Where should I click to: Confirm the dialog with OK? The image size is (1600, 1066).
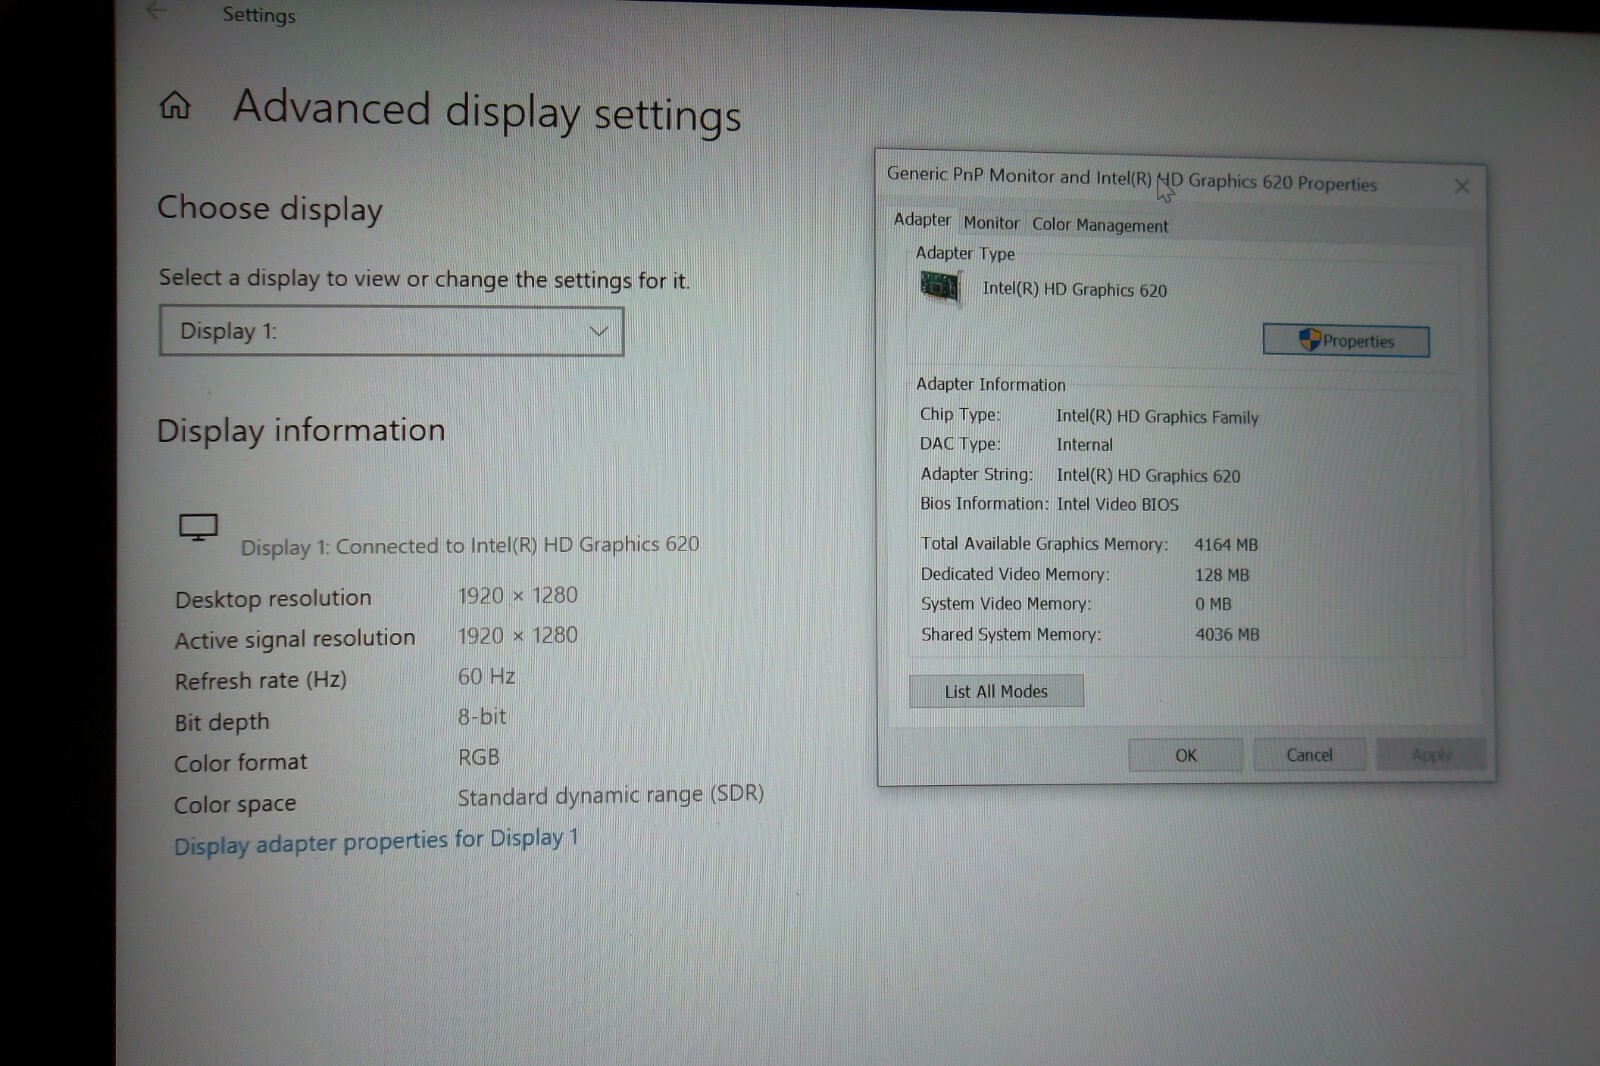pos(1185,755)
